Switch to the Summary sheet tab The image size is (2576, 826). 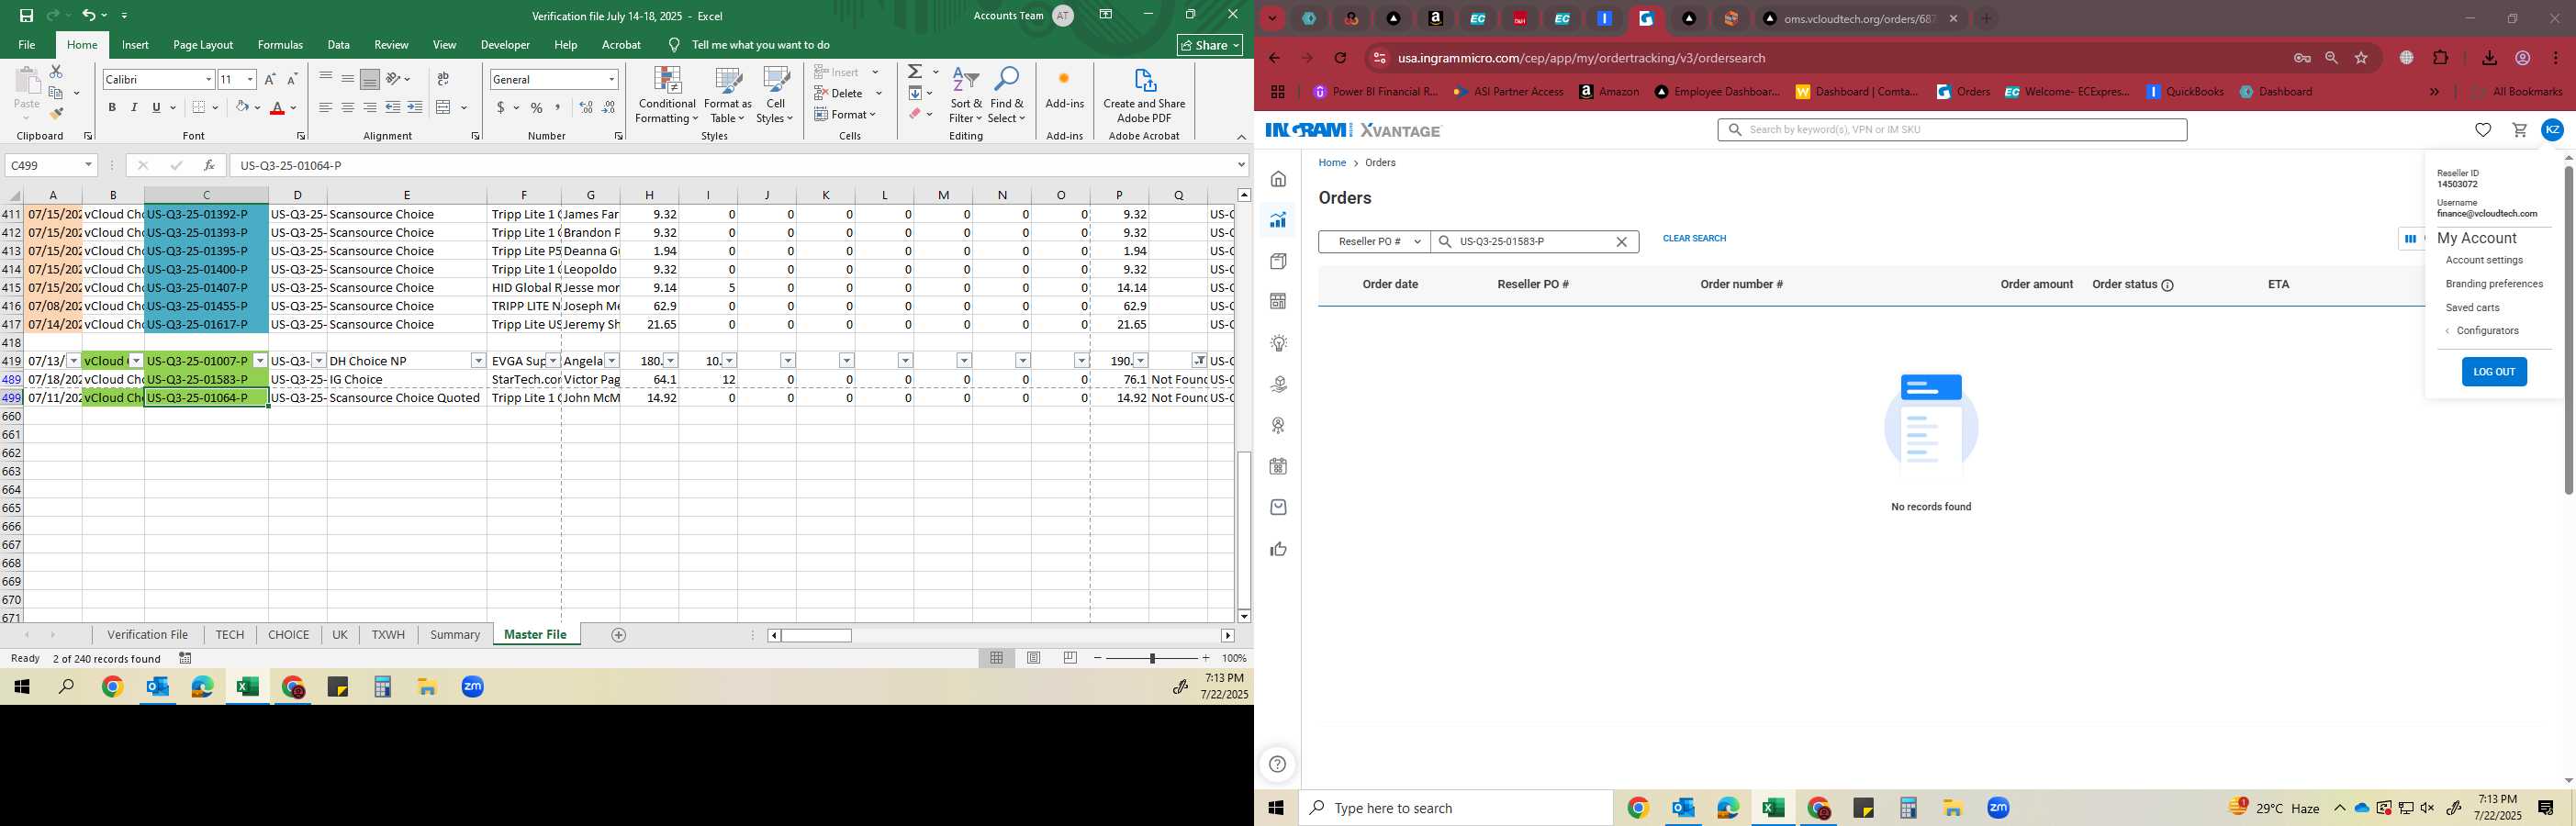455,635
